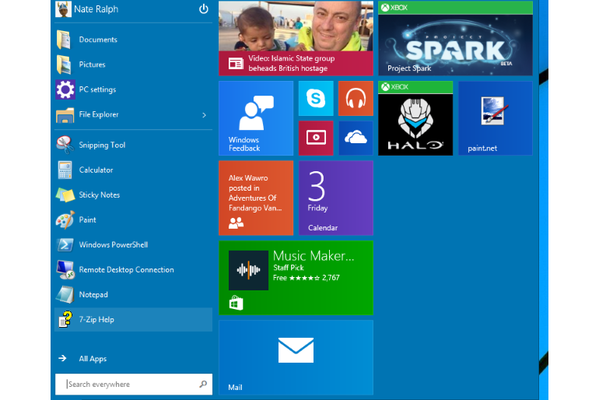Click the power button icon
Viewport: 600px width, 400px height.
(x=204, y=9)
